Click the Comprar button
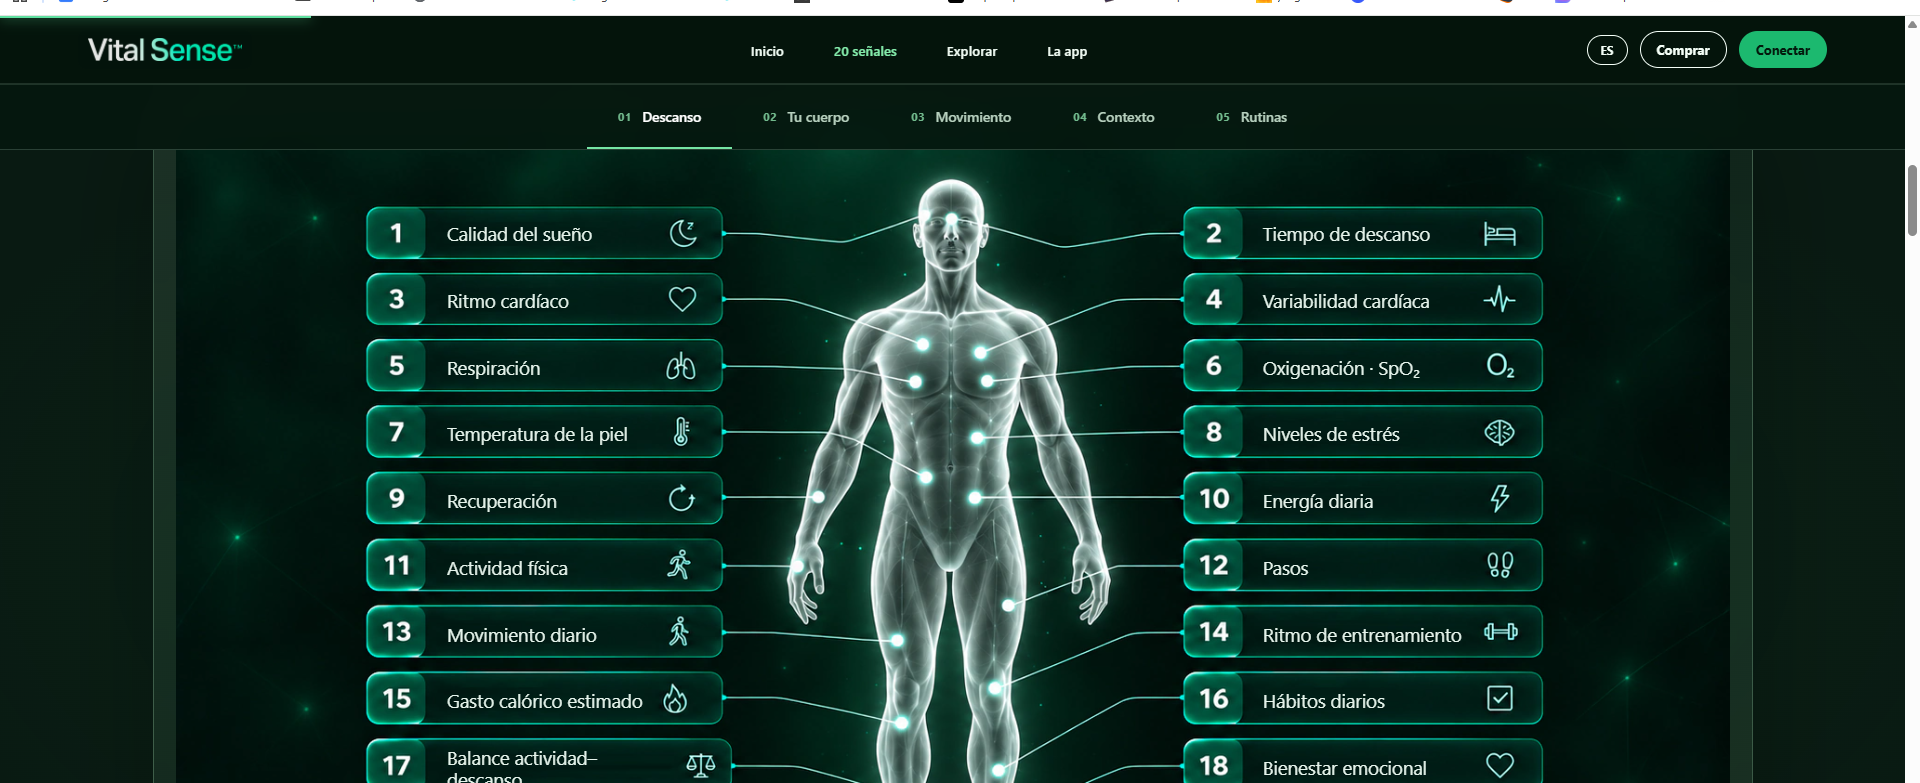Viewport: 1920px width, 783px height. pyautogui.click(x=1683, y=50)
